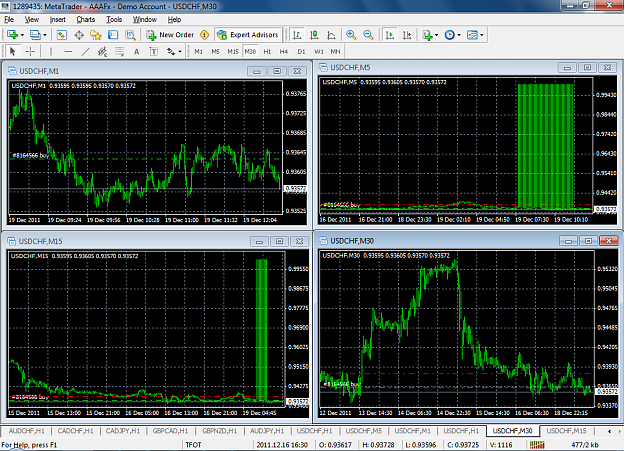This screenshot has width=625, height=451.
Task: Open the Strategy Tester icon
Action: click(x=130, y=35)
